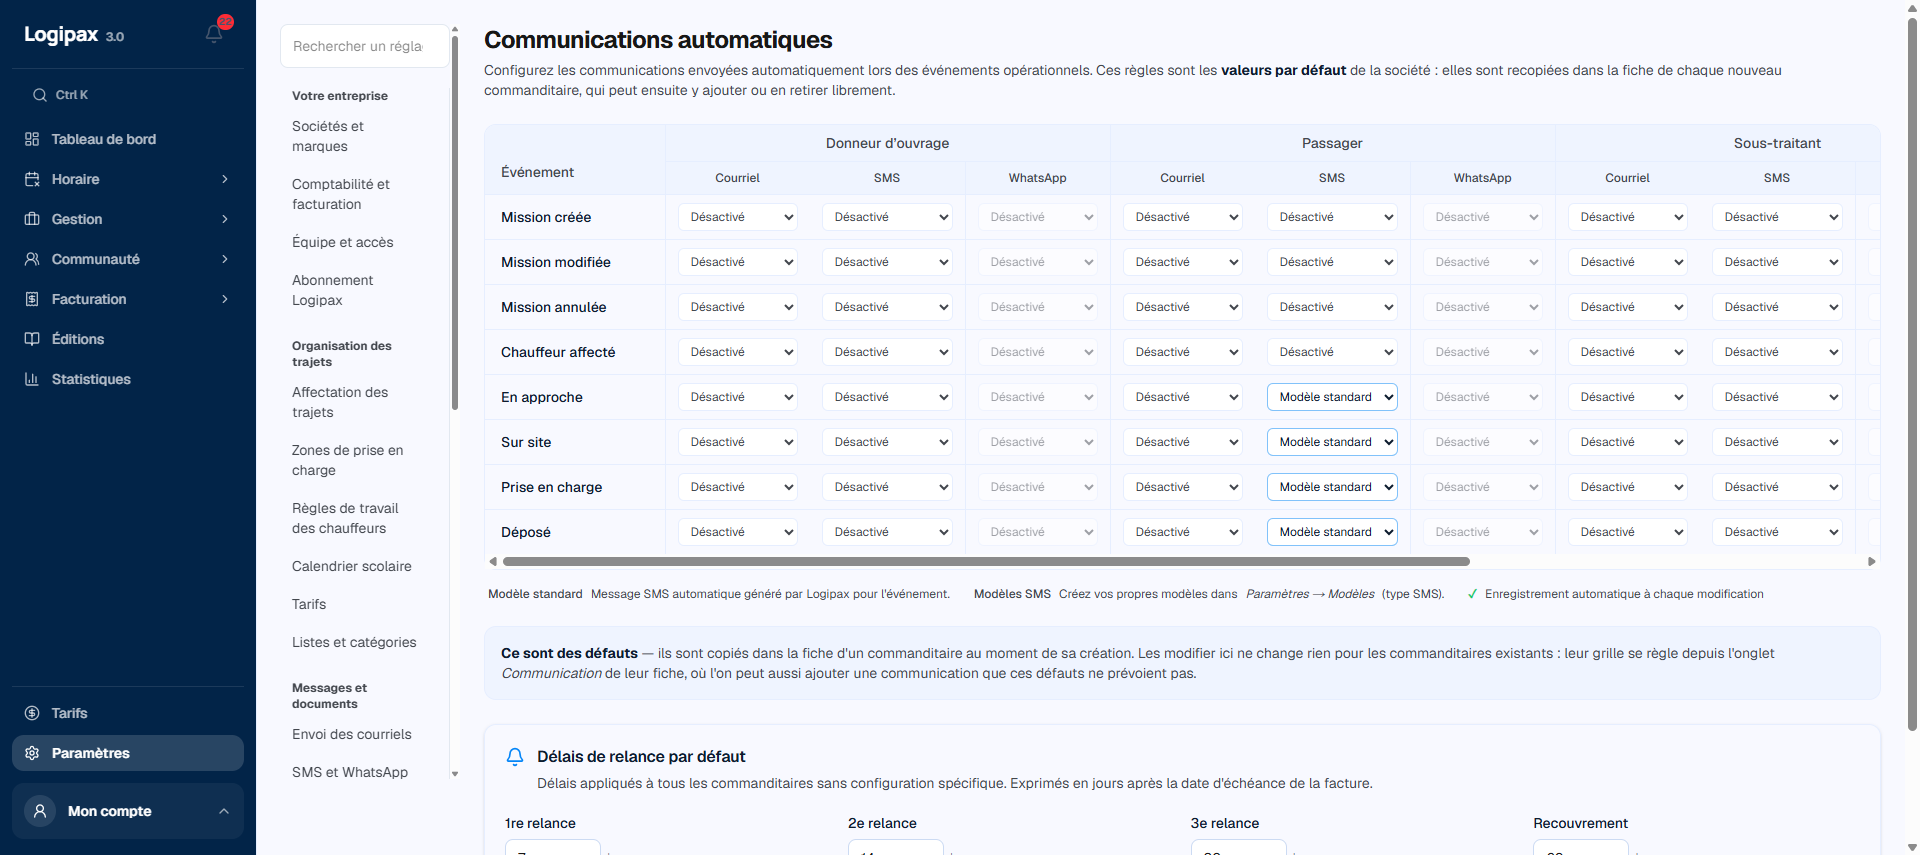Expand the Horaire submenu chevron
This screenshot has height=855, width=1920.
[x=225, y=179]
